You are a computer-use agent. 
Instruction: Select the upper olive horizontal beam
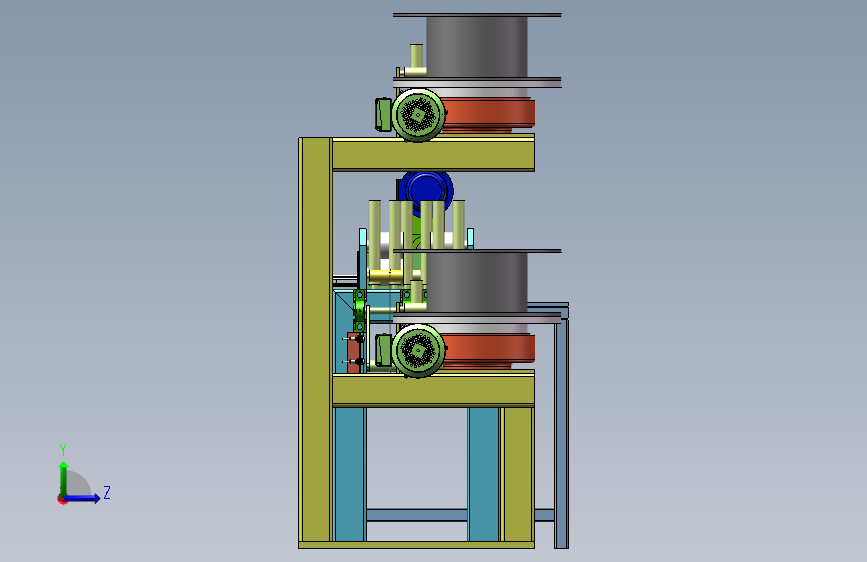(x=434, y=154)
